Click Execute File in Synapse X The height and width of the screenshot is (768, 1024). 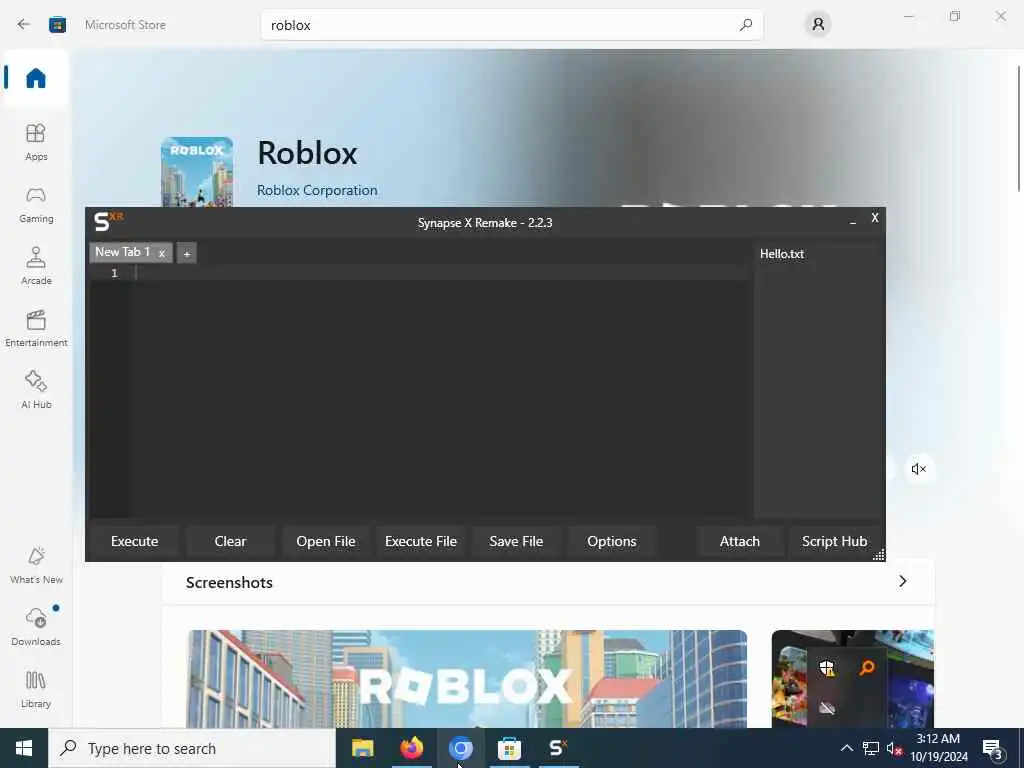421,541
